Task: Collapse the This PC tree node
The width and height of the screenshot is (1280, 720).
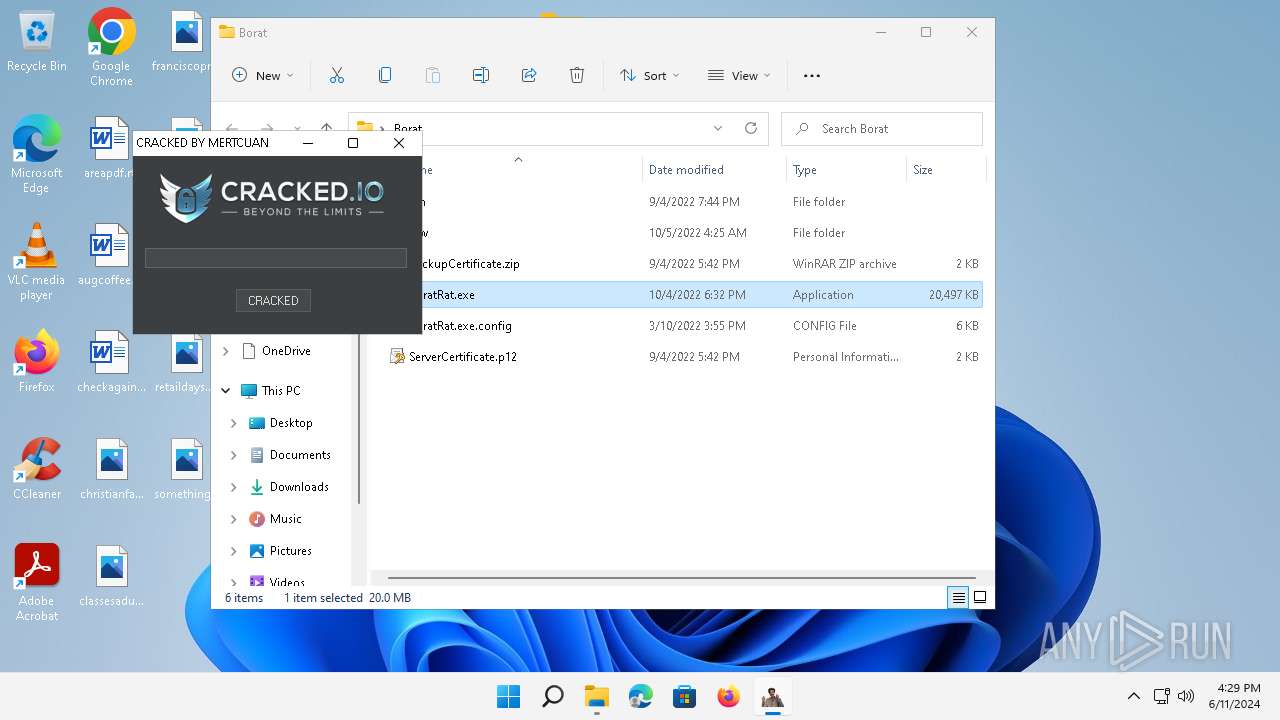Action: [226, 391]
